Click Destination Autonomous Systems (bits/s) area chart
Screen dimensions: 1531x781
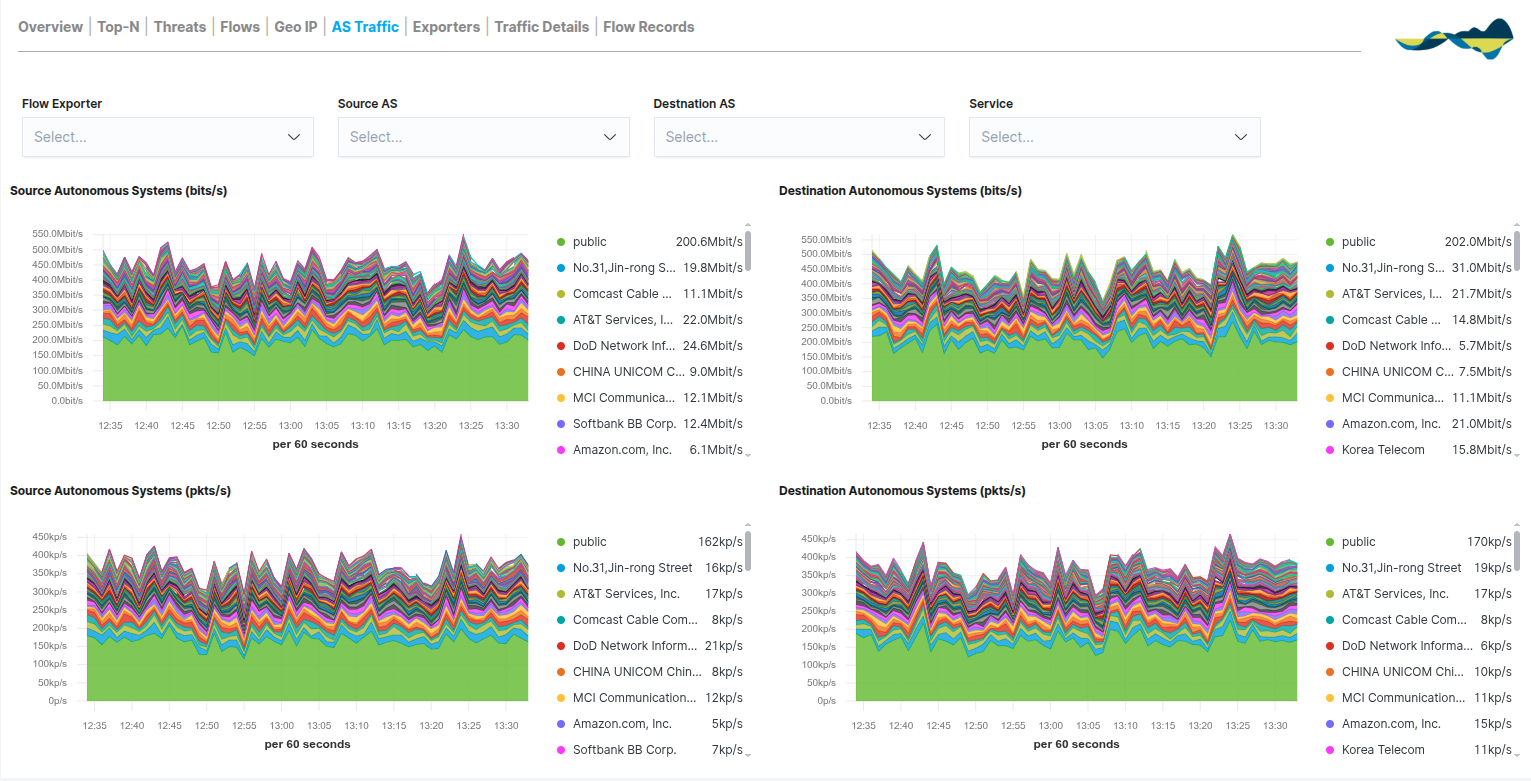click(1084, 320)
